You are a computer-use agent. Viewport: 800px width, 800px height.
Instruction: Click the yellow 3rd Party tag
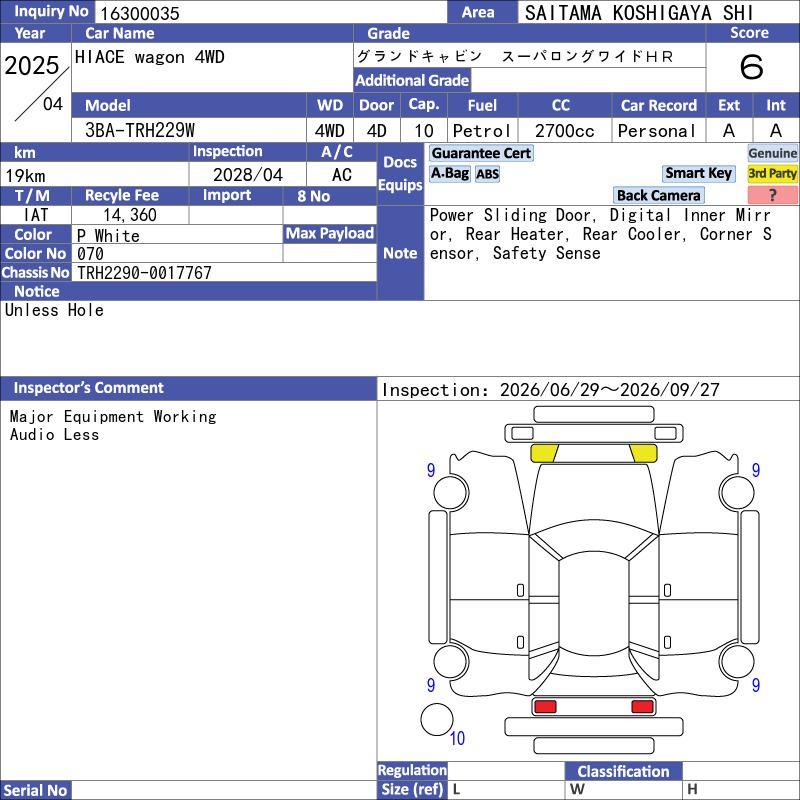pyautogui.click(x=772, y=173)
